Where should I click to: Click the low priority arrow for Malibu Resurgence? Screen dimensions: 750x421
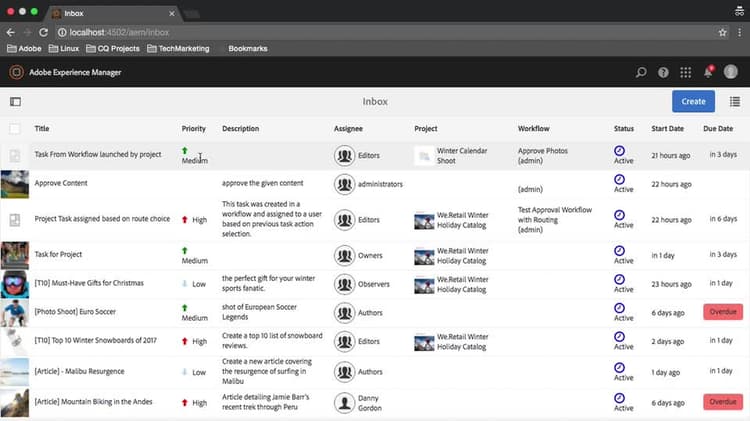(185, 372)
